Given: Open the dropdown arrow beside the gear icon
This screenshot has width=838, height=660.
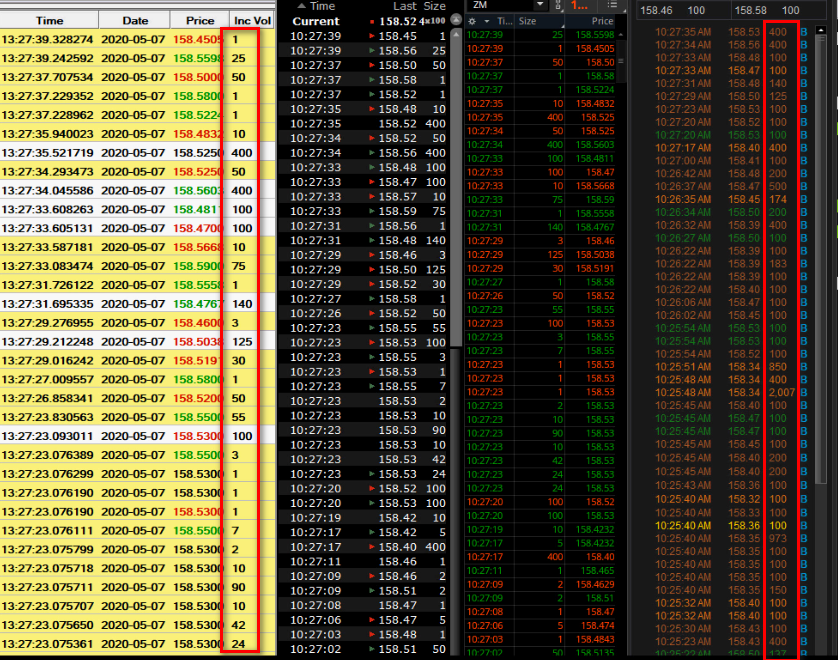Looking at the screenshot, I should click(x=486, y=21).
